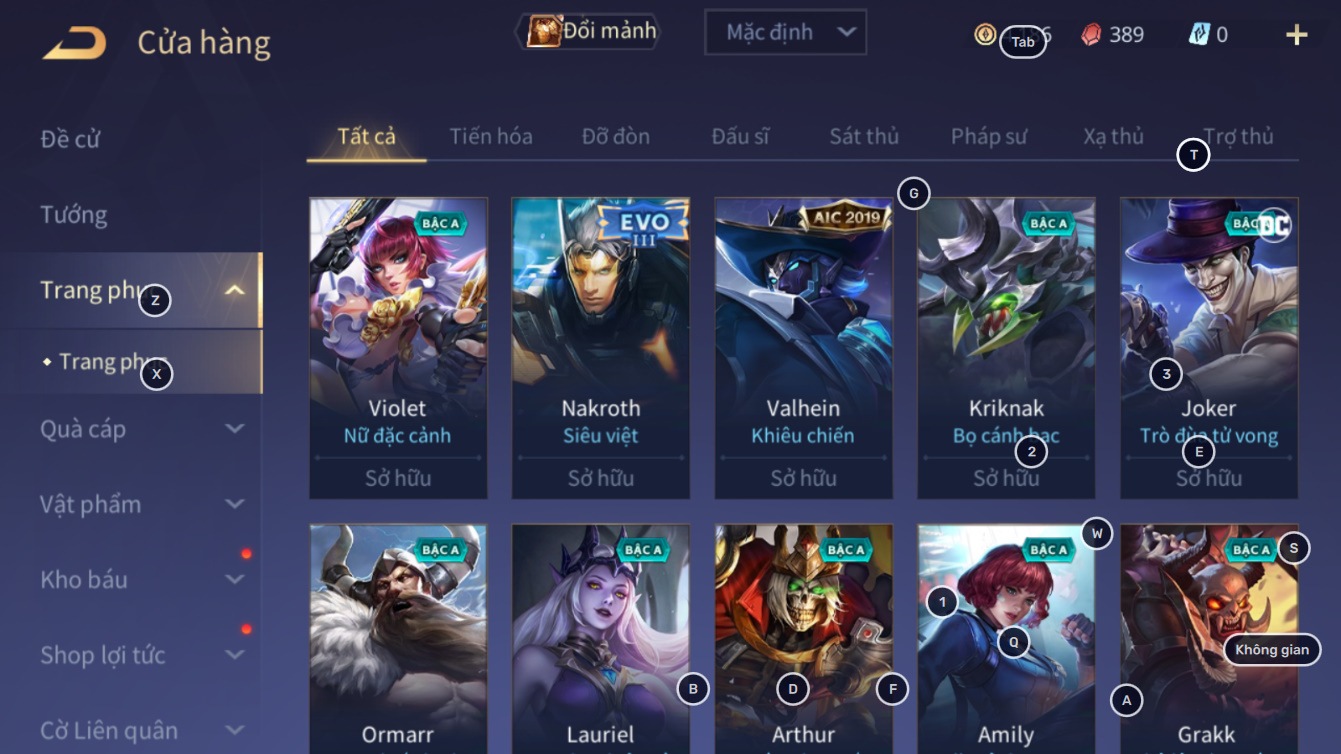Click the EVO III badge on Nakroth
The image size is (1341, 754).
tap(643, 225)
